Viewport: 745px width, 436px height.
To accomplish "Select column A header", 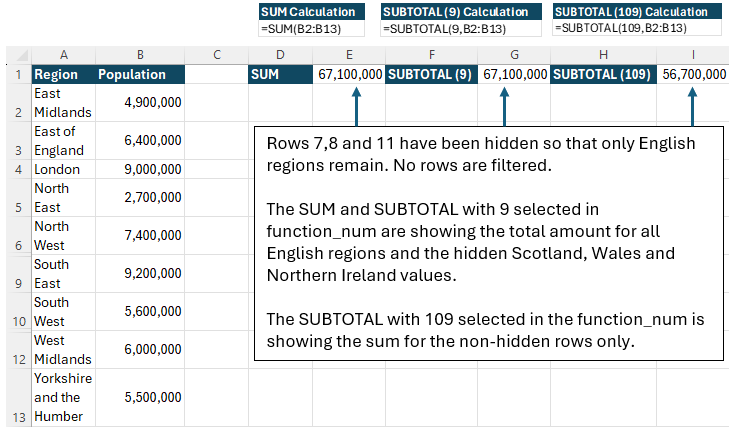I will click(63, 54).
